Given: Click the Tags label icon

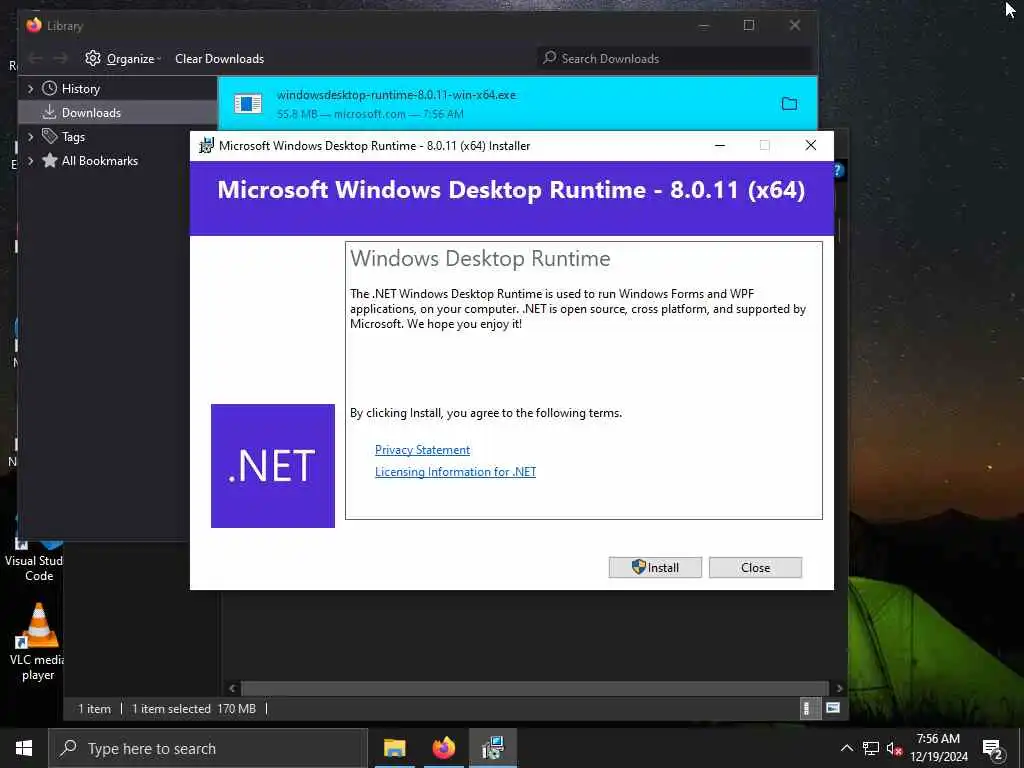Looking at the screenshot, I should (49, 136).
